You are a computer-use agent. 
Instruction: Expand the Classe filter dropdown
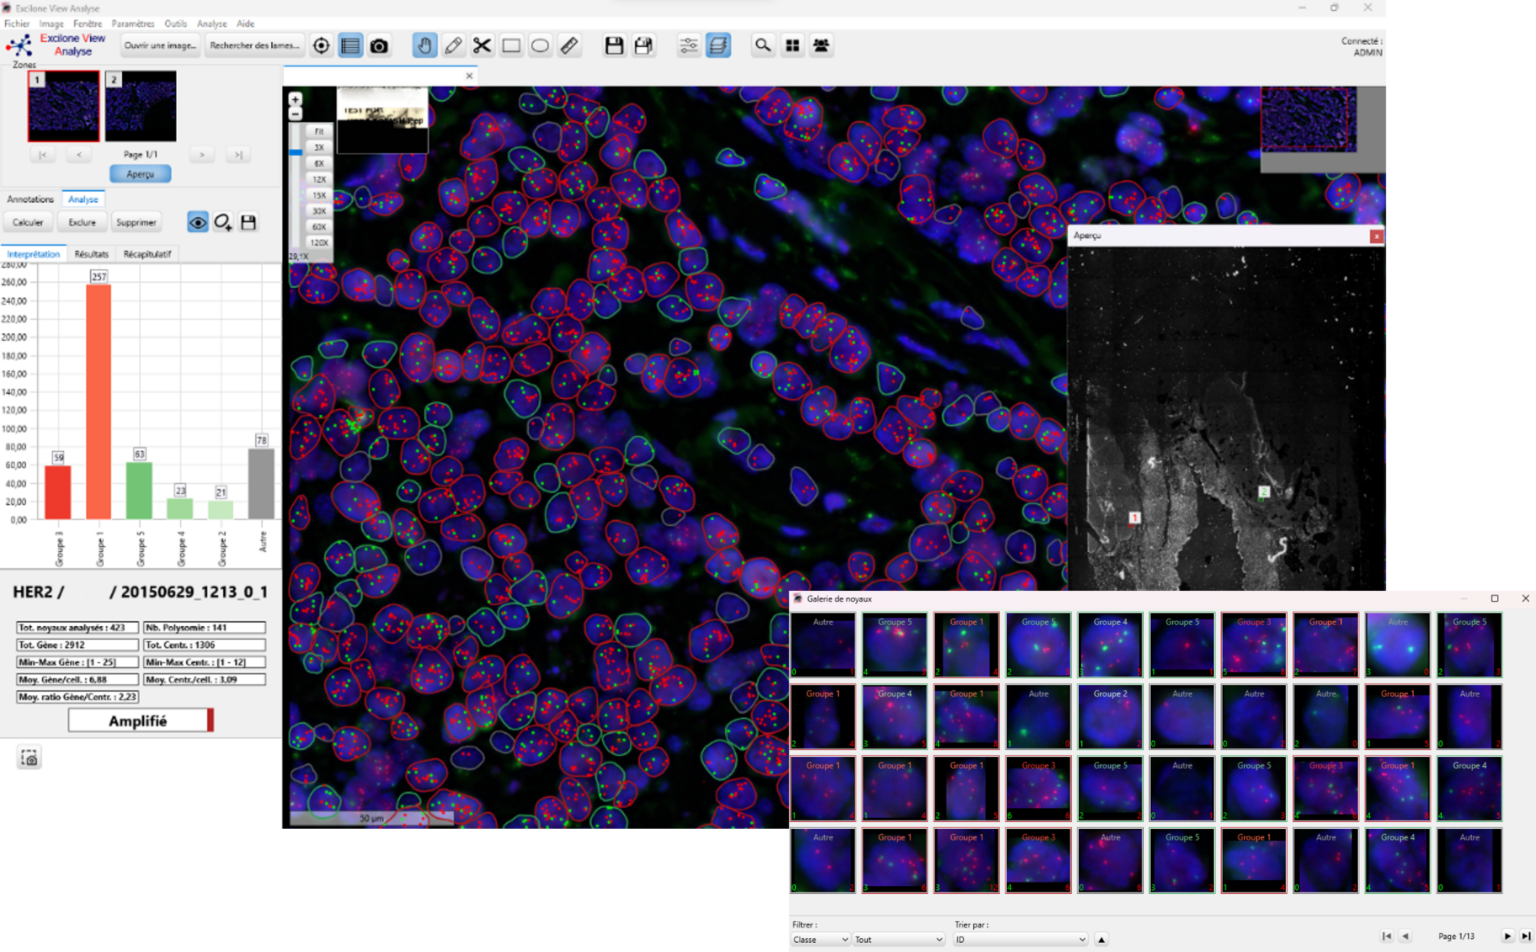pyautogui.click(x=820, y=939)
